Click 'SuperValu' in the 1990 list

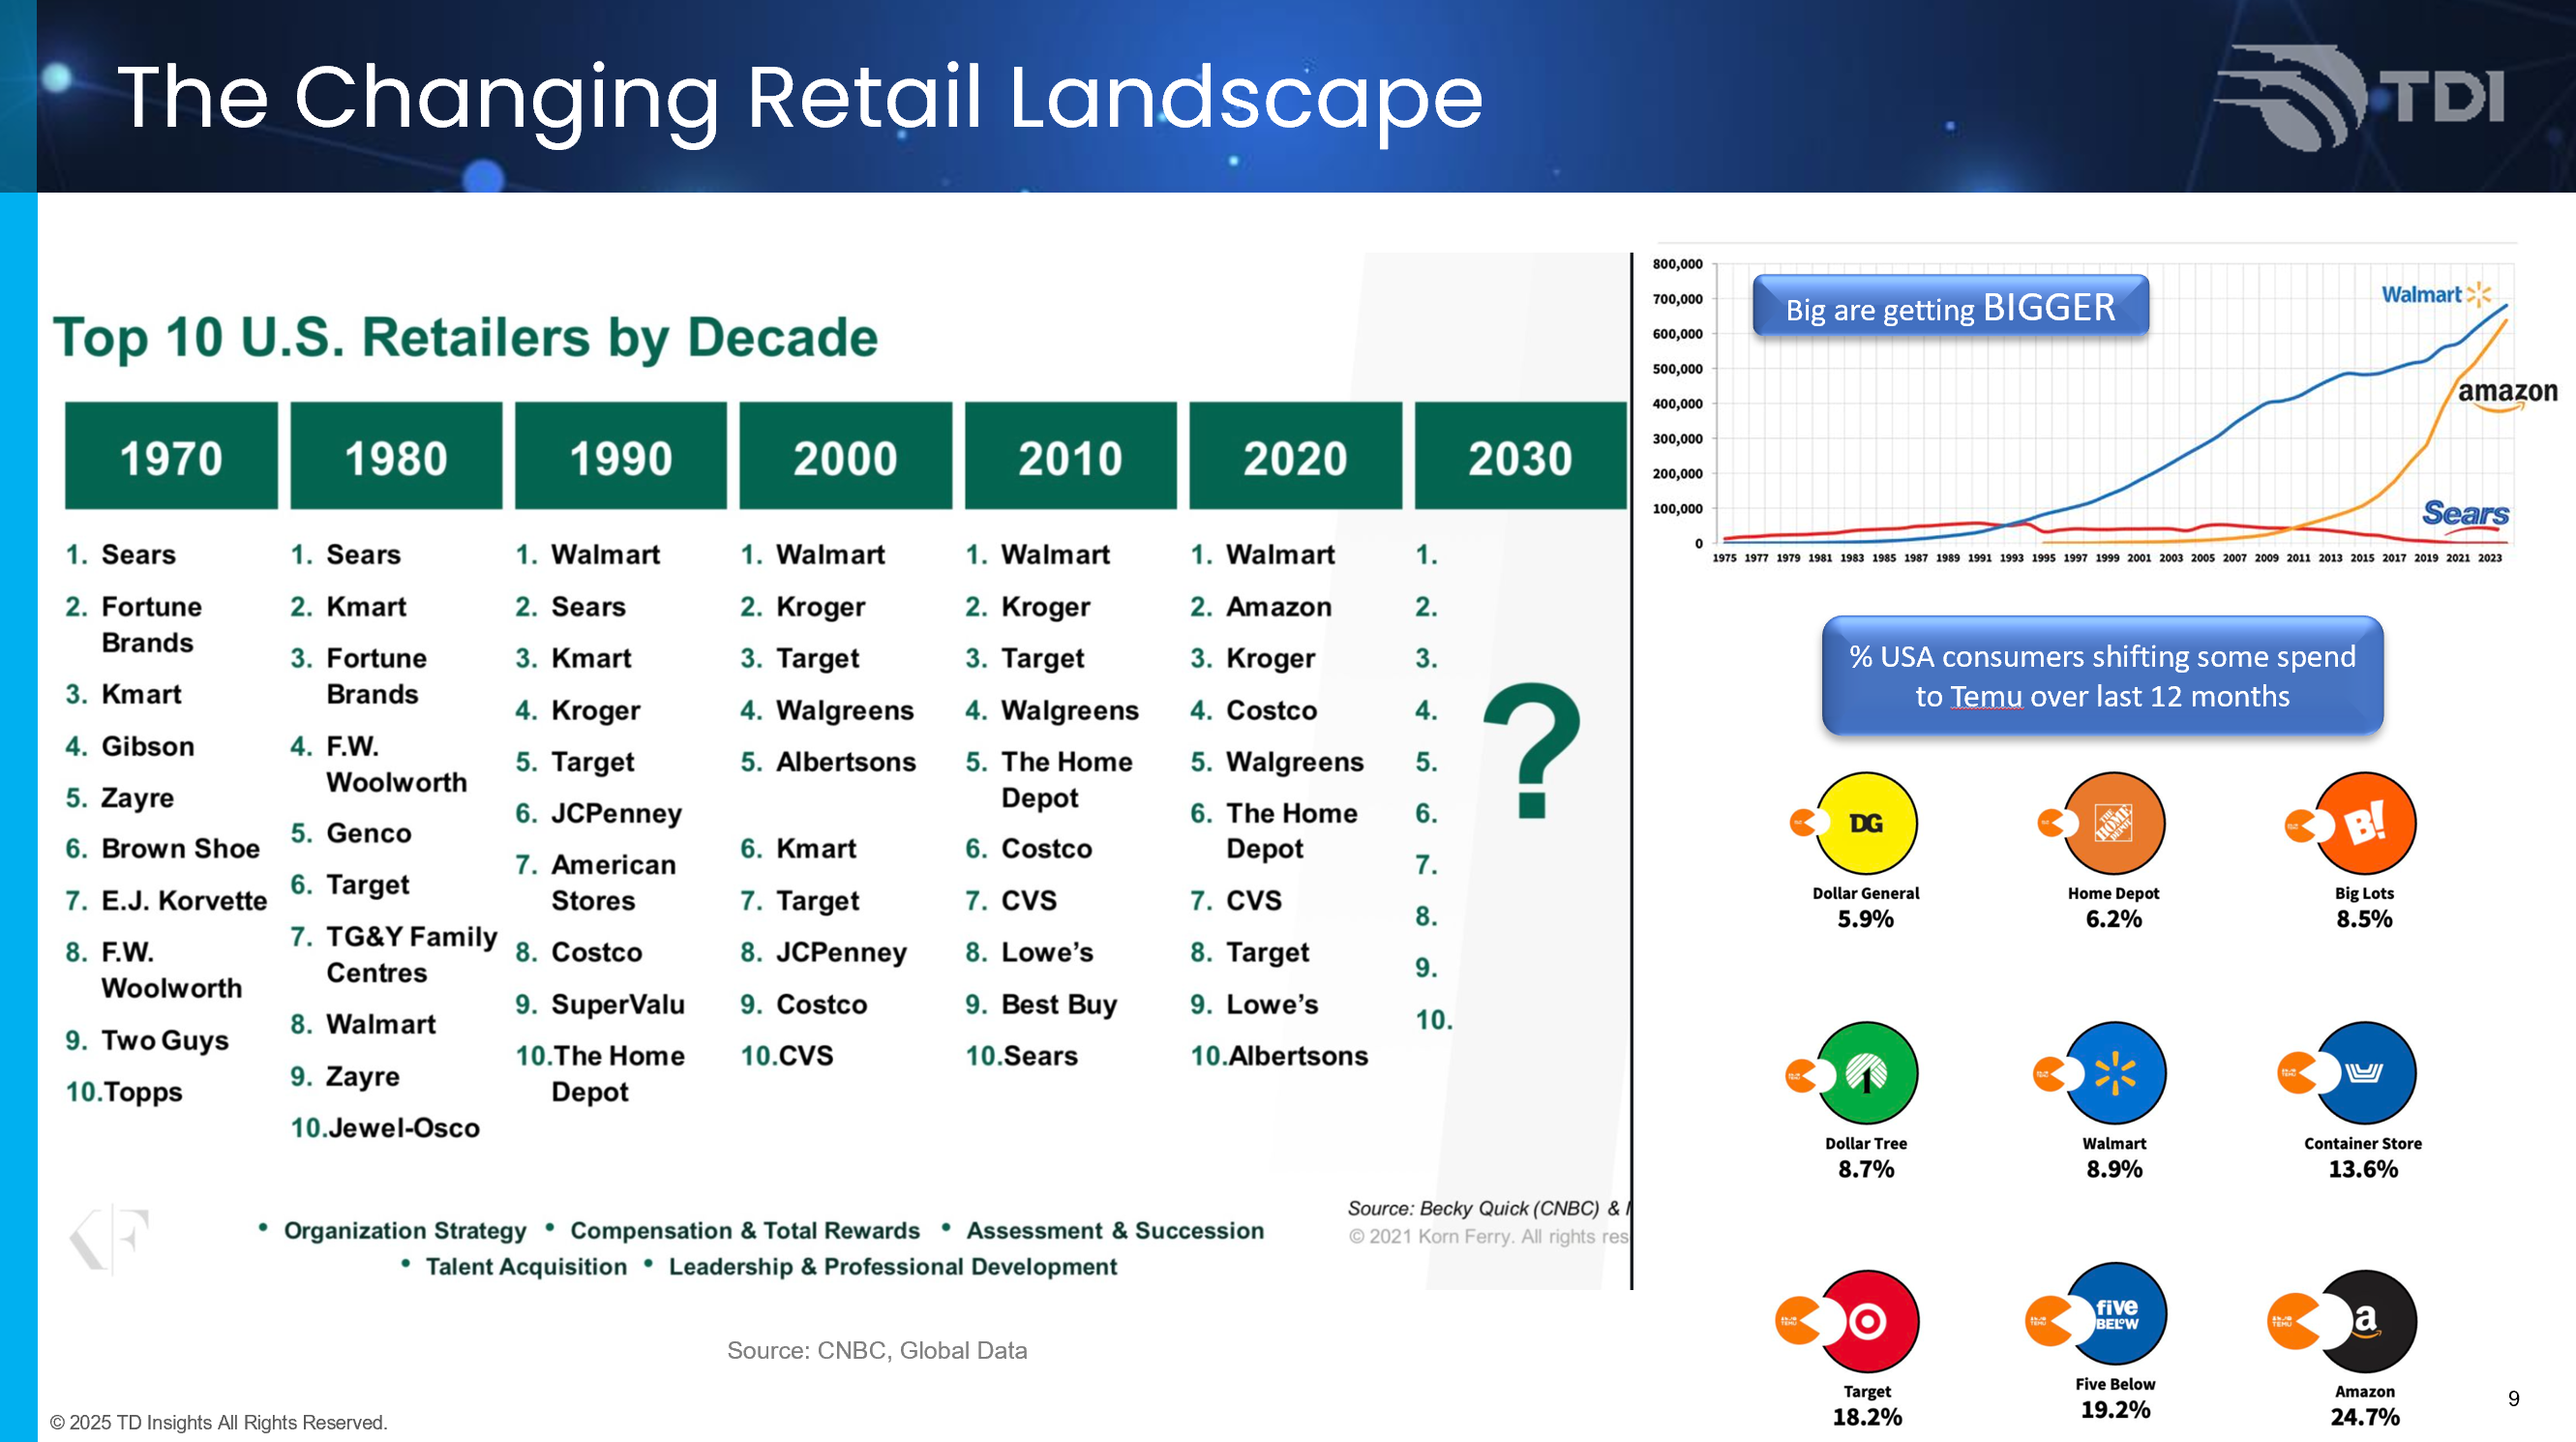(x=618, y=1004)
